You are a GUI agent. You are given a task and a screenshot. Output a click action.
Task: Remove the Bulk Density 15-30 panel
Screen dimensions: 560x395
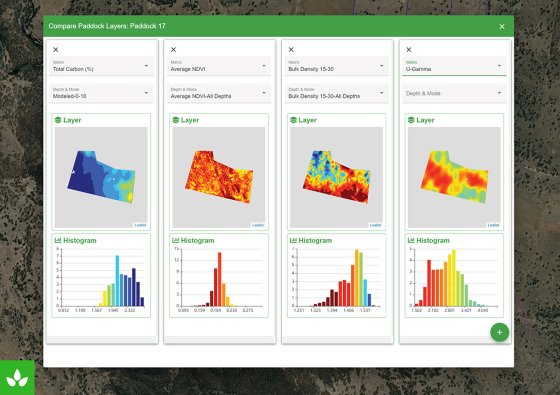click(291, 50)
